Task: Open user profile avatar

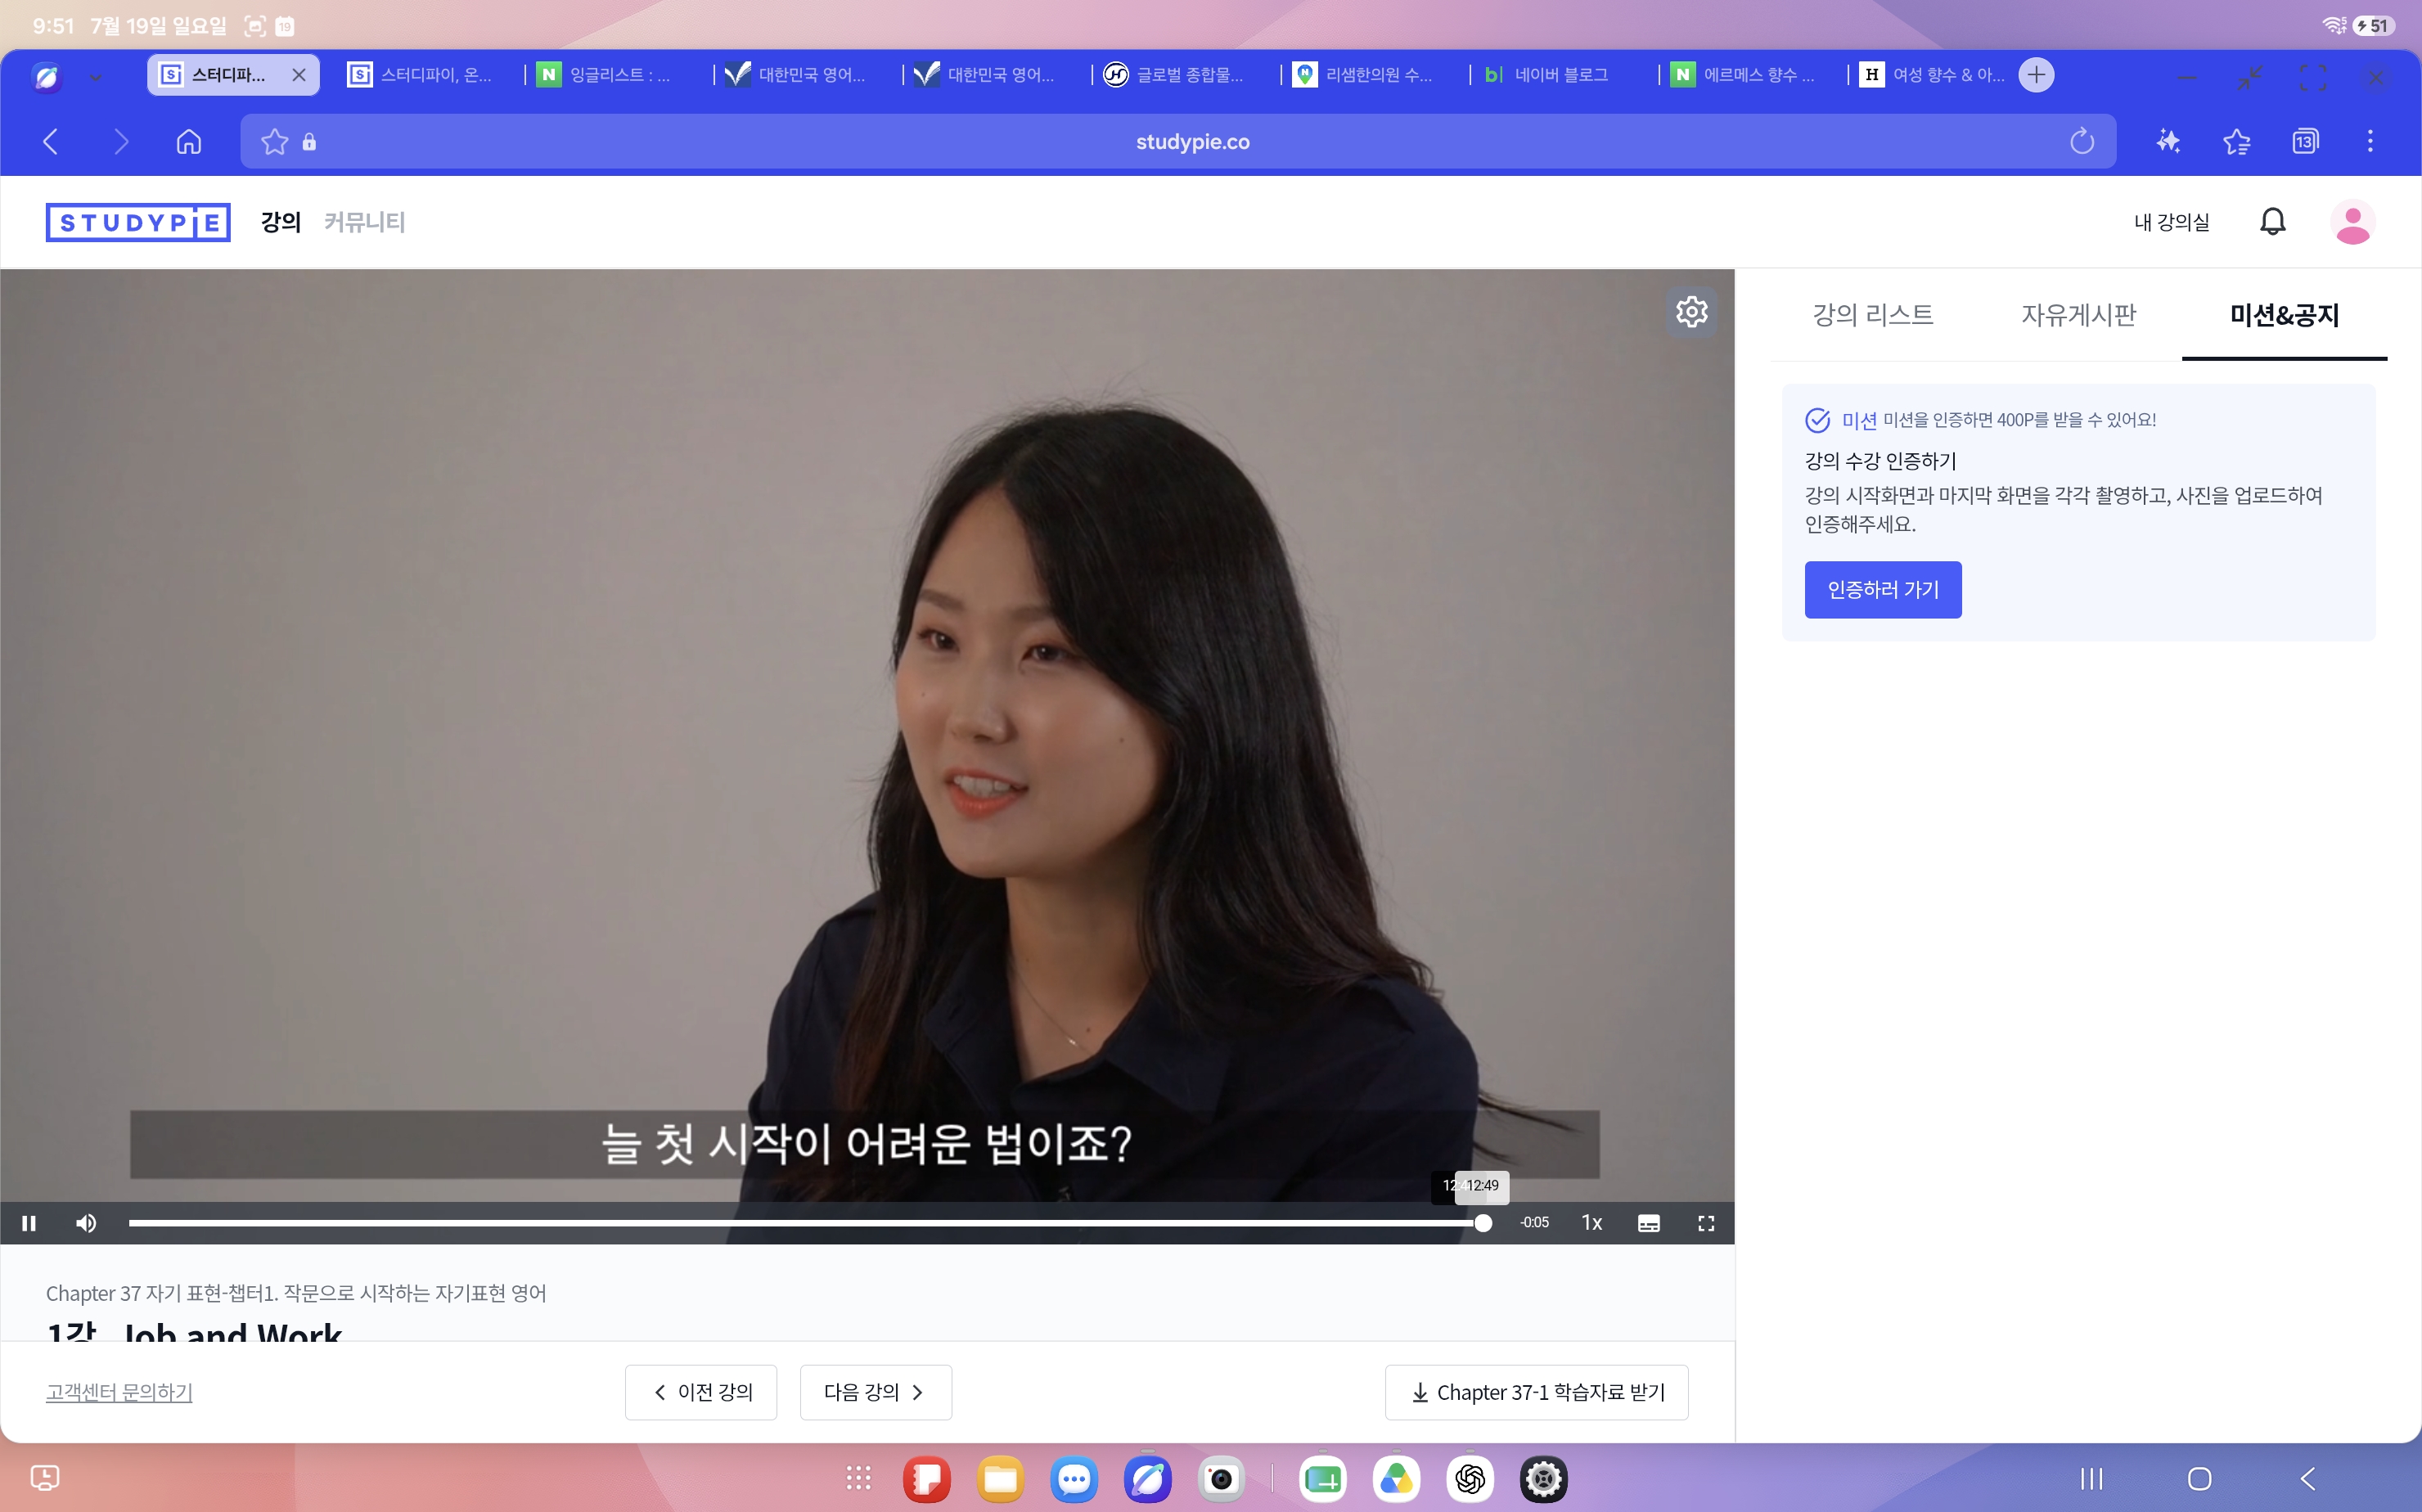Action: (x=2352, y=222)
